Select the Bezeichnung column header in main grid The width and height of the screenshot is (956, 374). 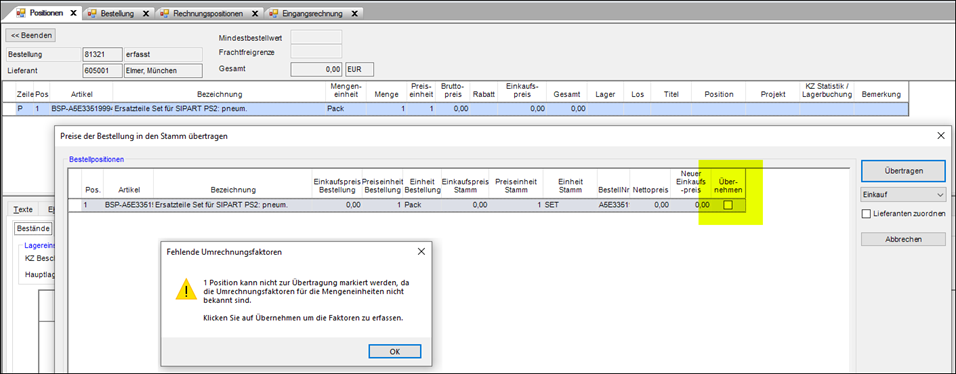219,94
